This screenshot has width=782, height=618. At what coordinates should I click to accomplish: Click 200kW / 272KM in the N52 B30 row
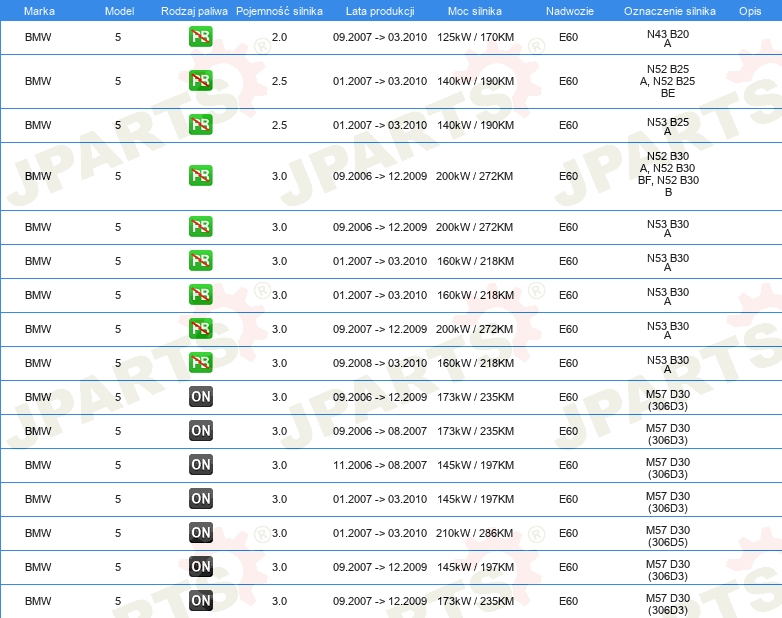pos(474,176)
